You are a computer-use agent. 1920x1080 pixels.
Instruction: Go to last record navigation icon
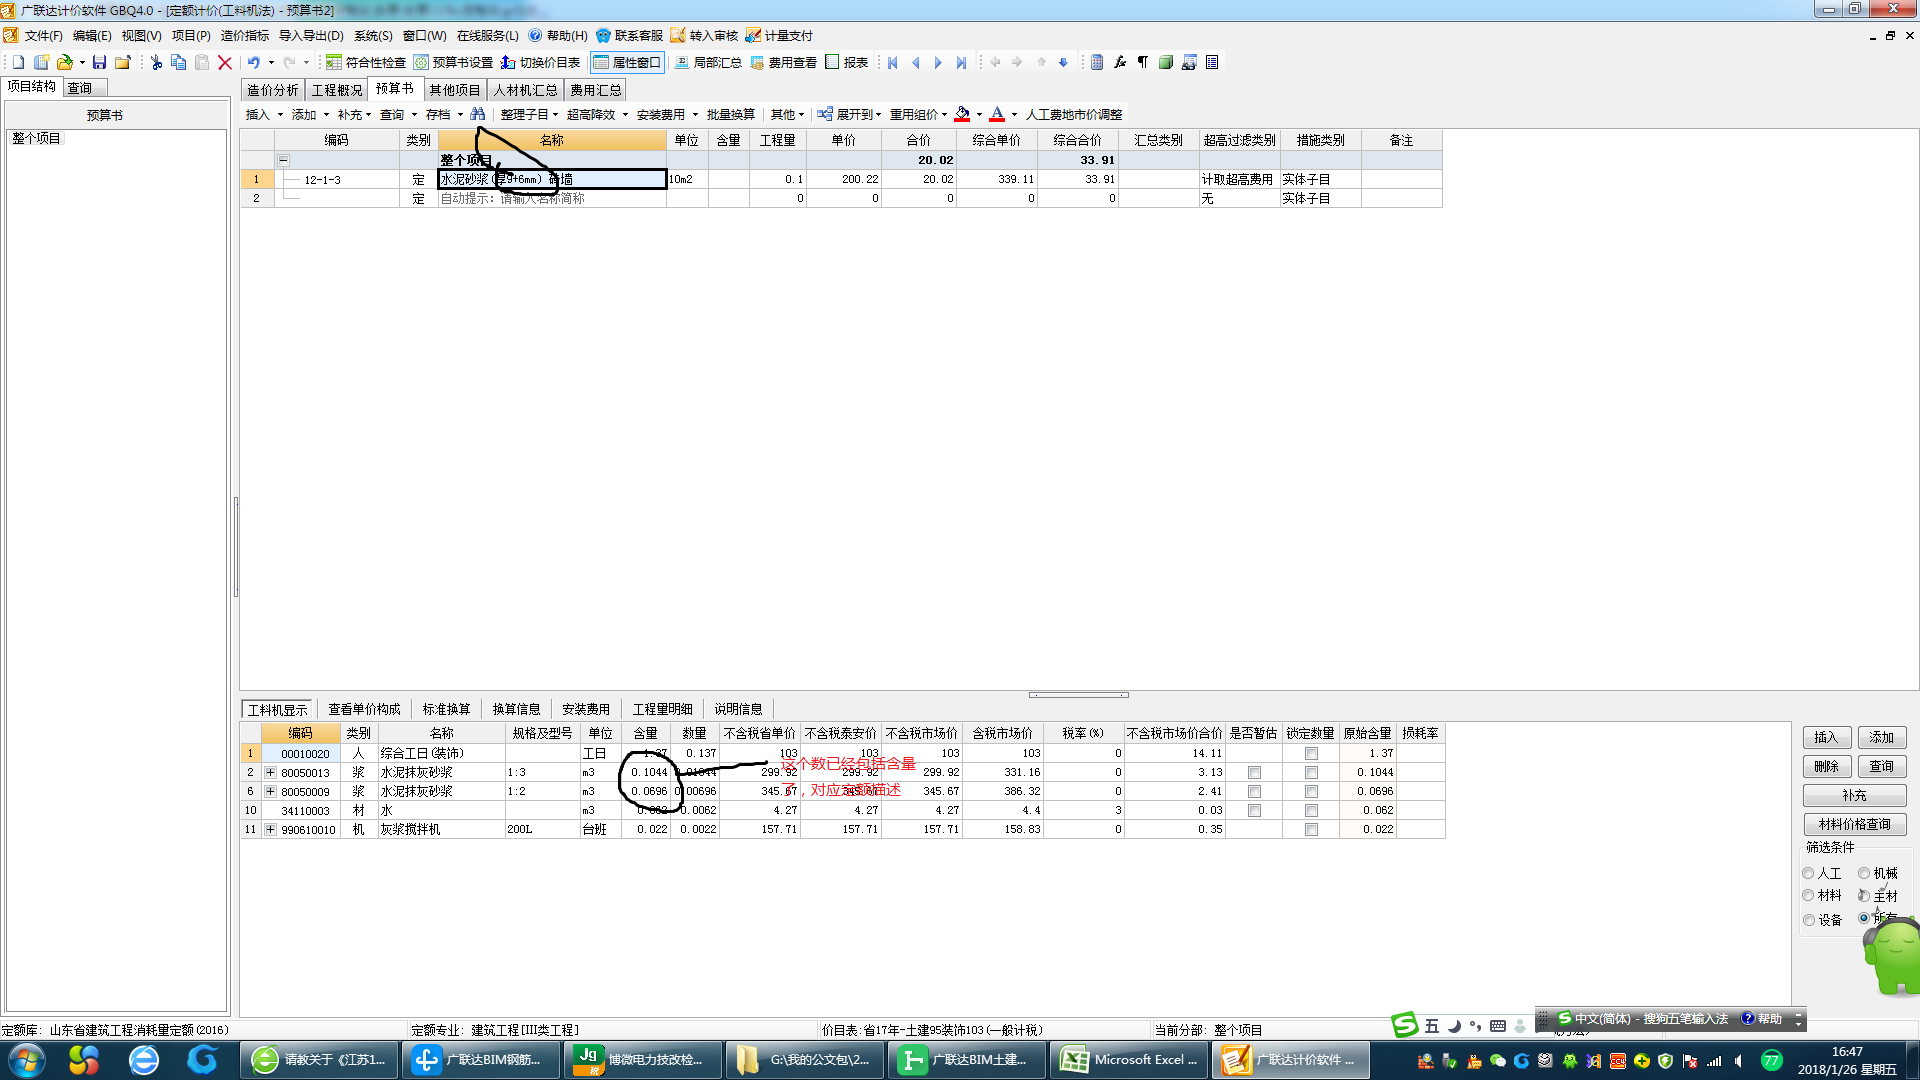[961, 62]
